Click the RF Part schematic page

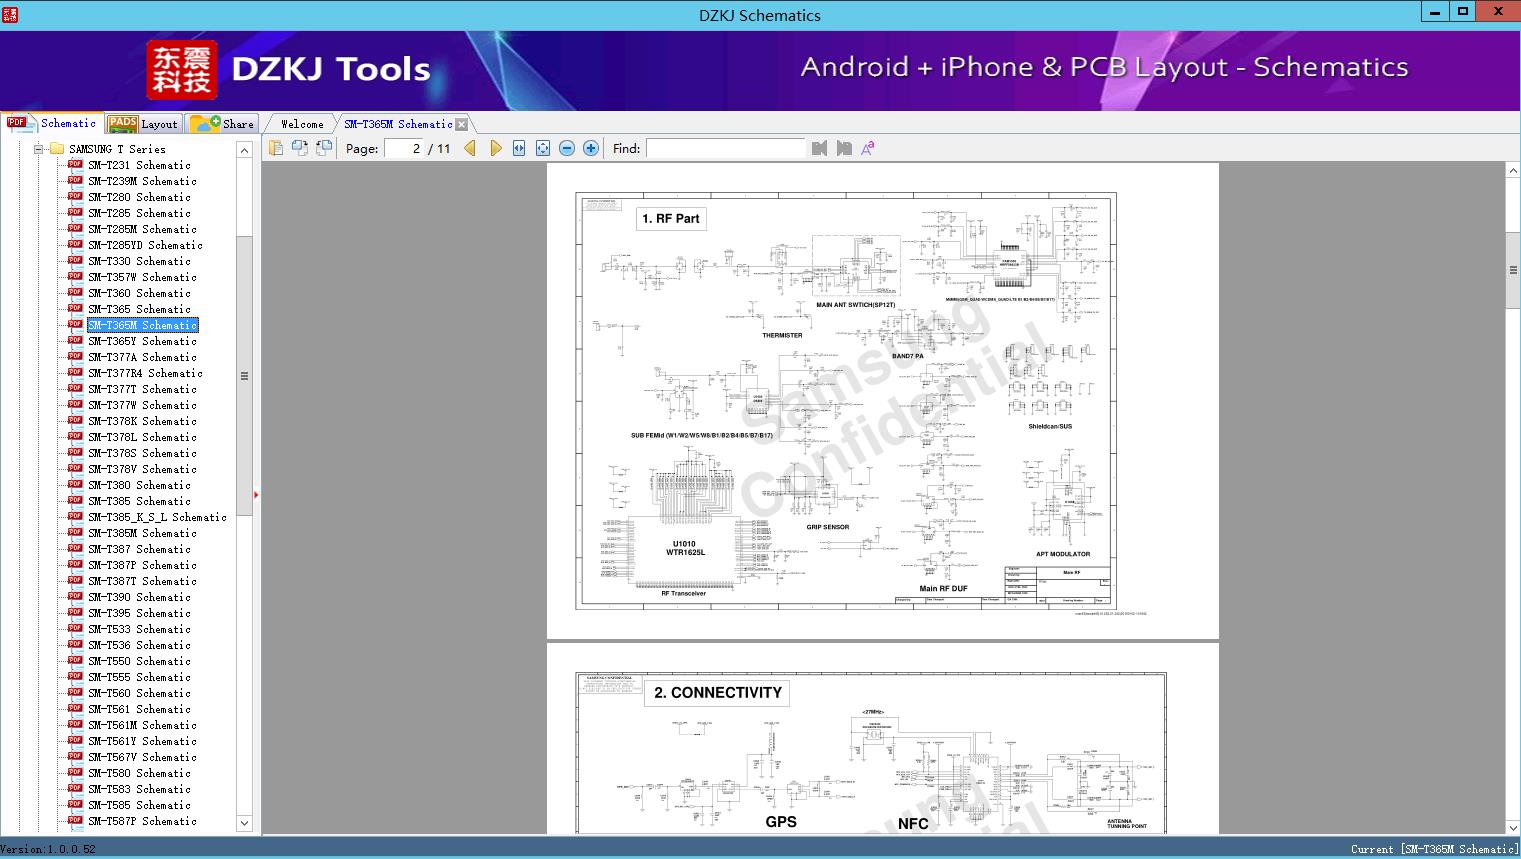(x=883, y=401)
